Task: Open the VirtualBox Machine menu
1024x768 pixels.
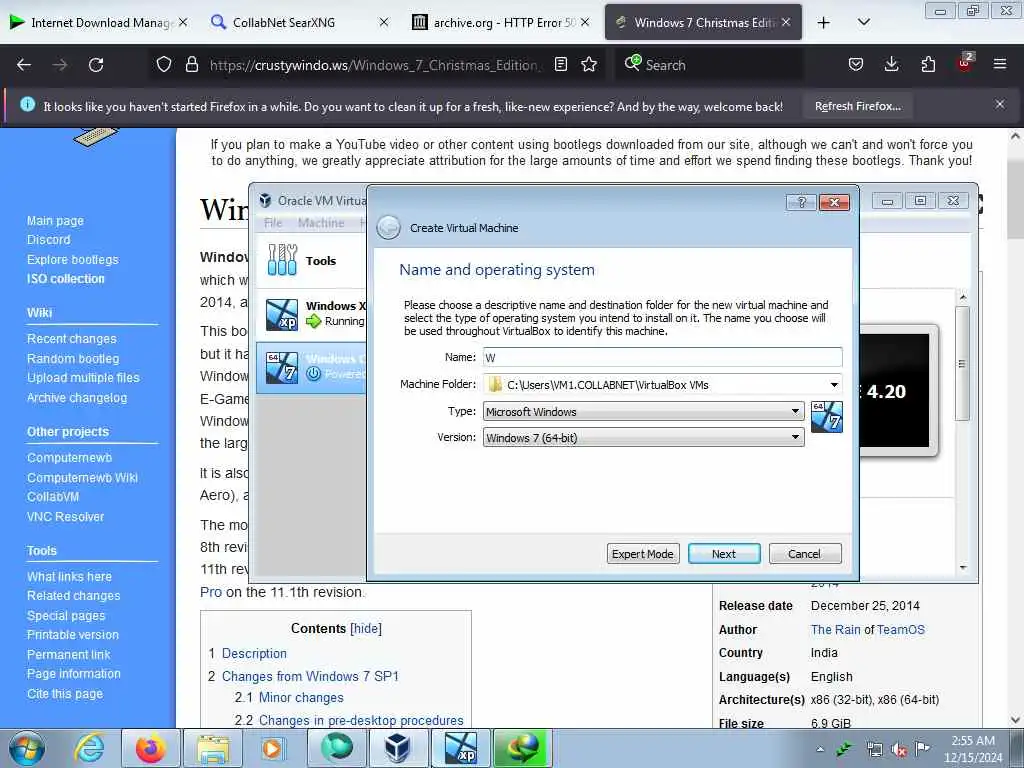Action: click(x=321, y=223)
